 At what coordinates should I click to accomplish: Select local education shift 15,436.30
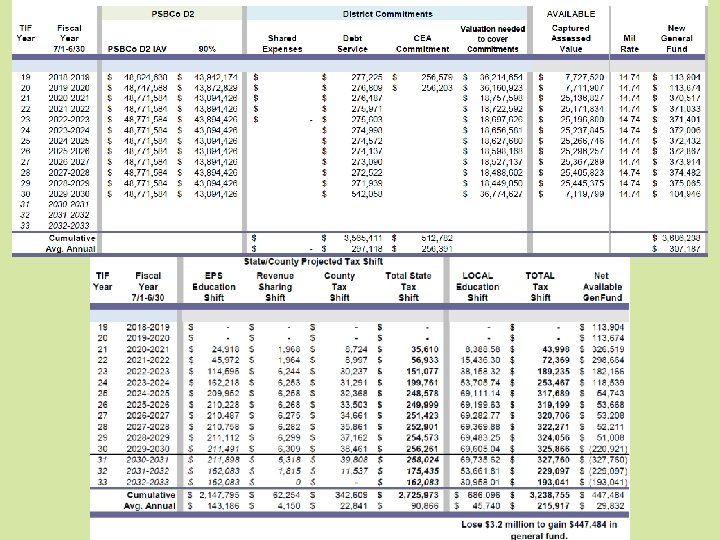coord(480,360)
